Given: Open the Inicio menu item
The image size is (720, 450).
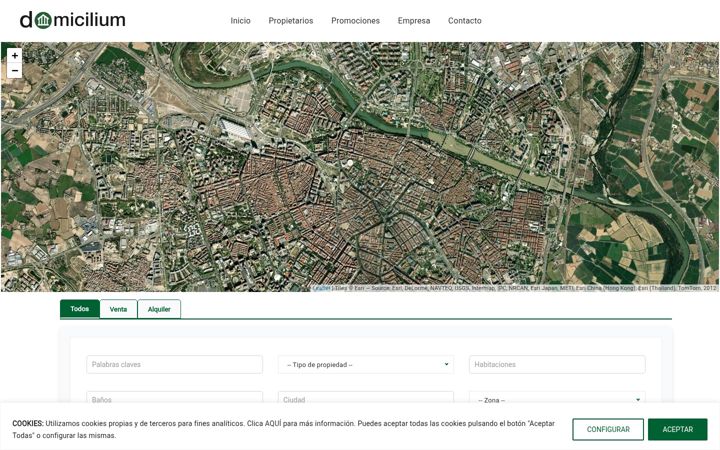Looking at the screenshot, I should click(240, 21).
